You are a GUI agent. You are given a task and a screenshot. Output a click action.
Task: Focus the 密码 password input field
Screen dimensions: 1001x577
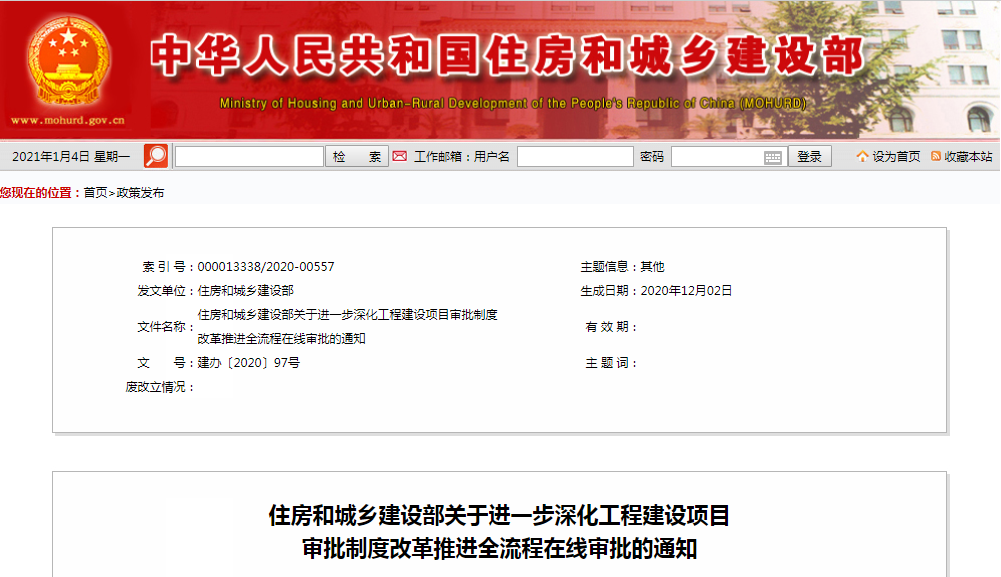pos(716,157)
